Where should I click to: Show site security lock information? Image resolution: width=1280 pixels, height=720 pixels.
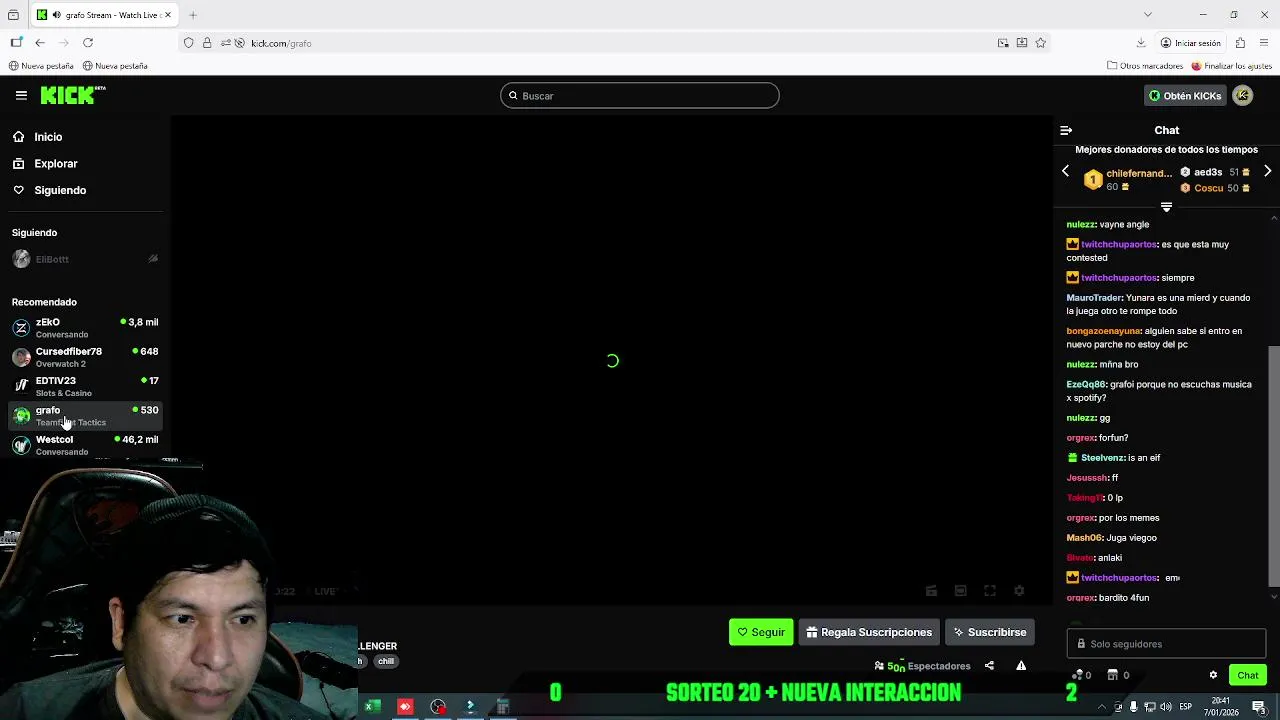207,43
